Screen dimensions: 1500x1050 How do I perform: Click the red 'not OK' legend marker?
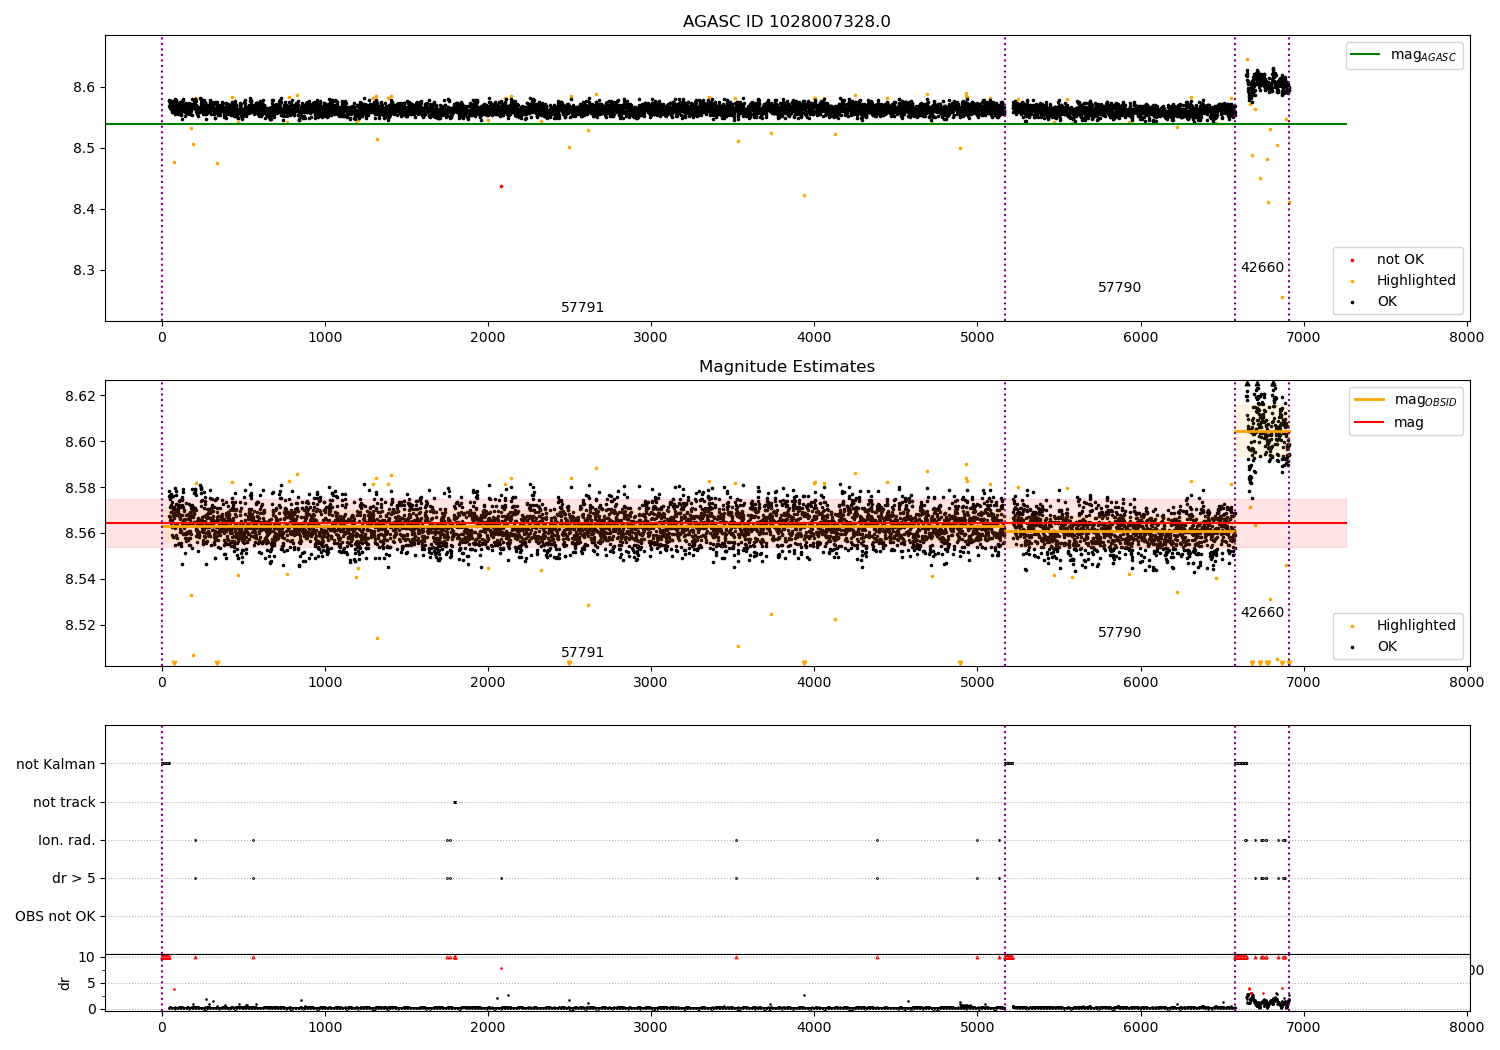(1352, 260)
